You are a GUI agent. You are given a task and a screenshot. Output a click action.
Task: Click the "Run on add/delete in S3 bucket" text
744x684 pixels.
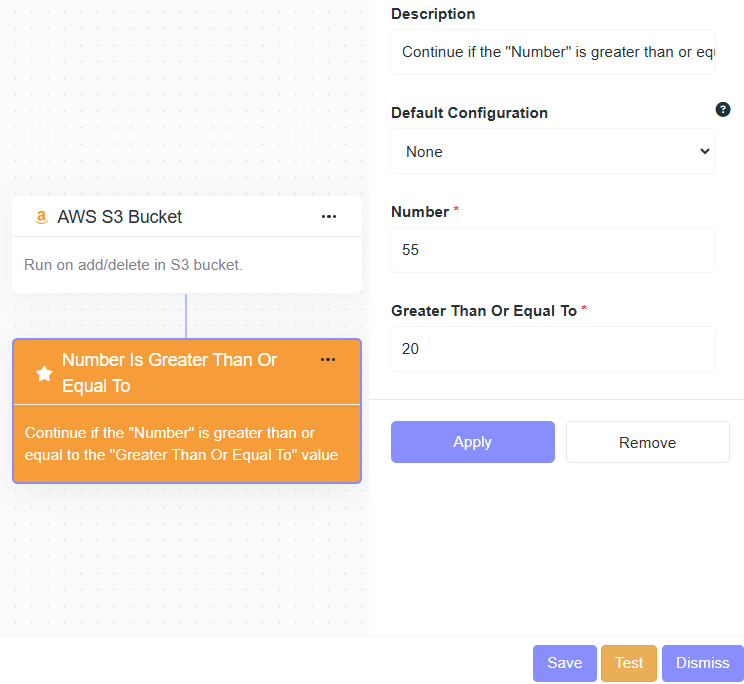click(133, 265)
